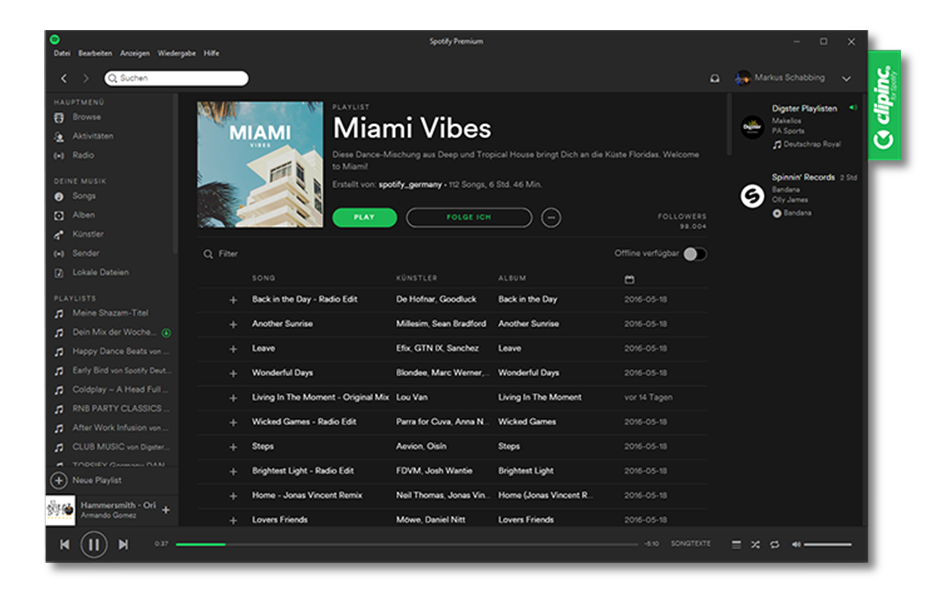Sort by the ALBUM column header

click(512, 278)
